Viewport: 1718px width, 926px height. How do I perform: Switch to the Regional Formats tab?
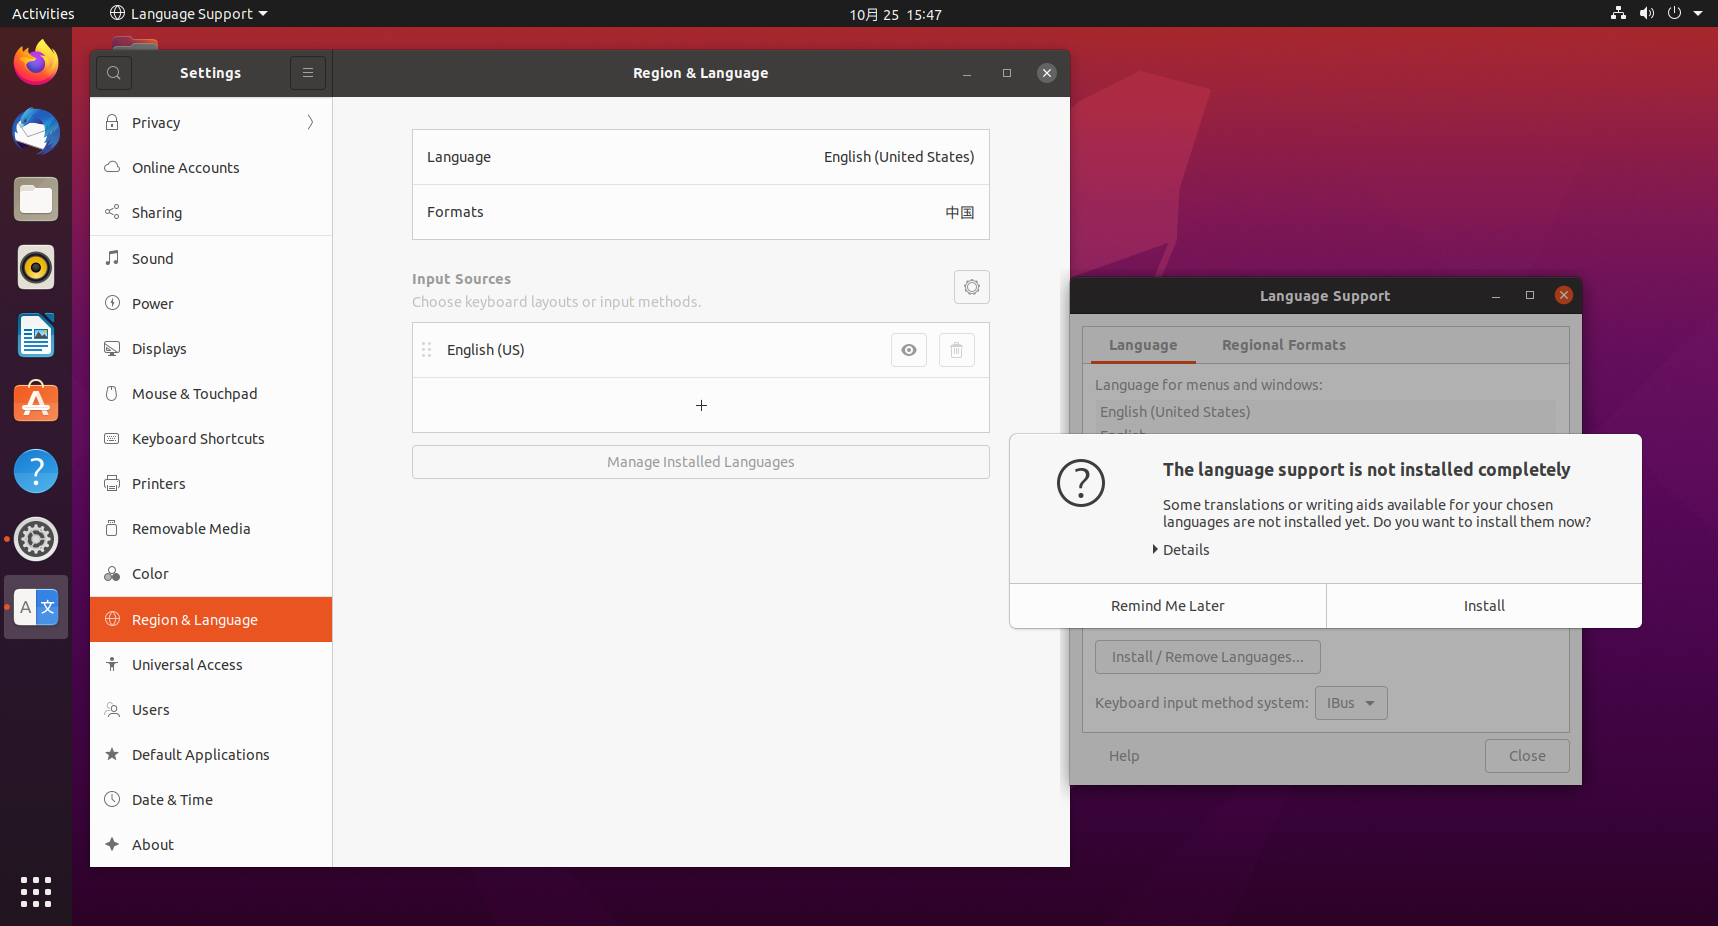tap(1283, 345)
